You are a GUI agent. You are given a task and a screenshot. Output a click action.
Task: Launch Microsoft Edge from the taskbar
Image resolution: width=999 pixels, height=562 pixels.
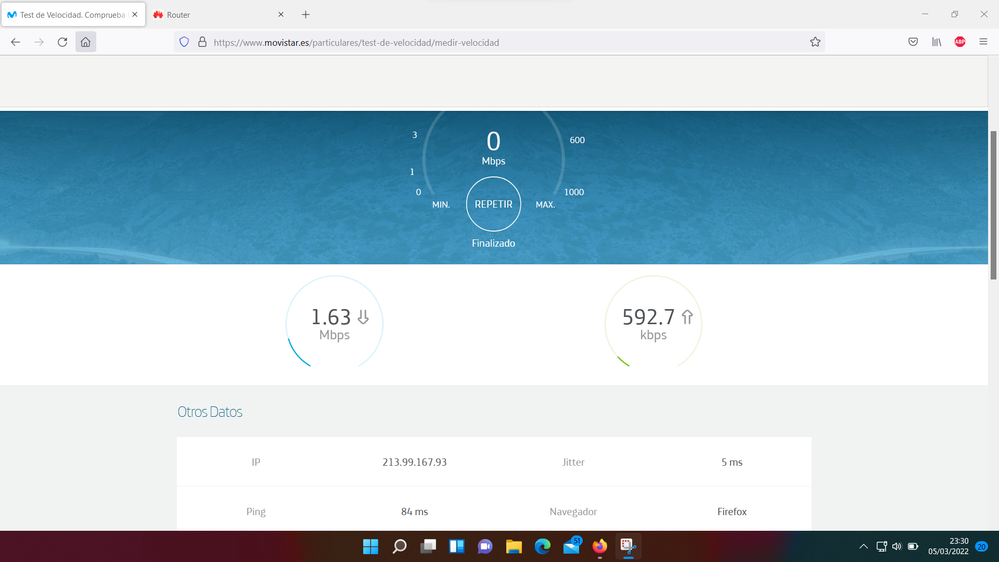[543, 546]
